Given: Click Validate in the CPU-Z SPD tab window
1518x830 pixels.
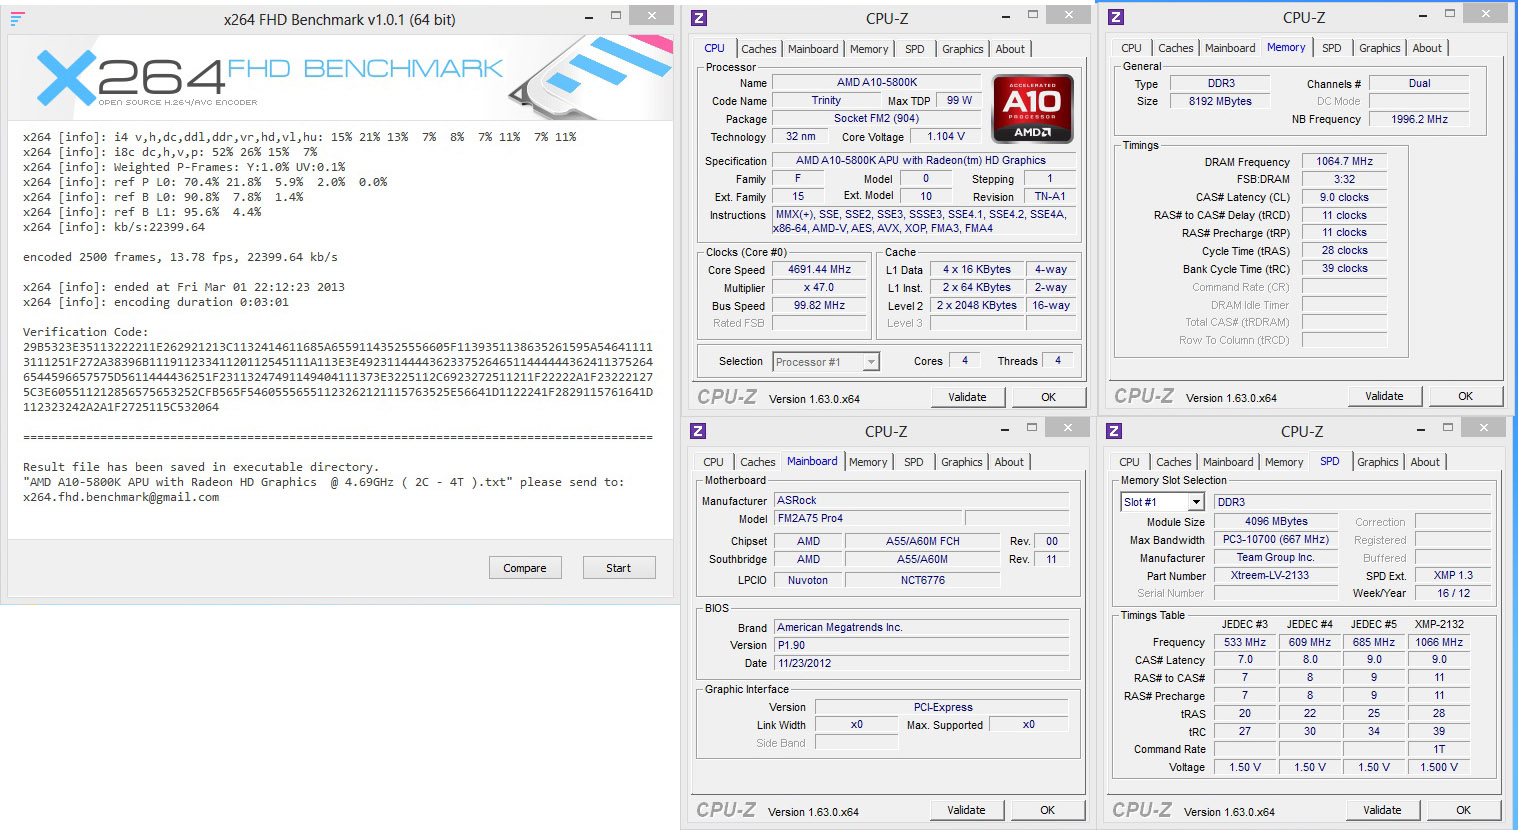Looking at the screenshot, I should (1382, 810).
